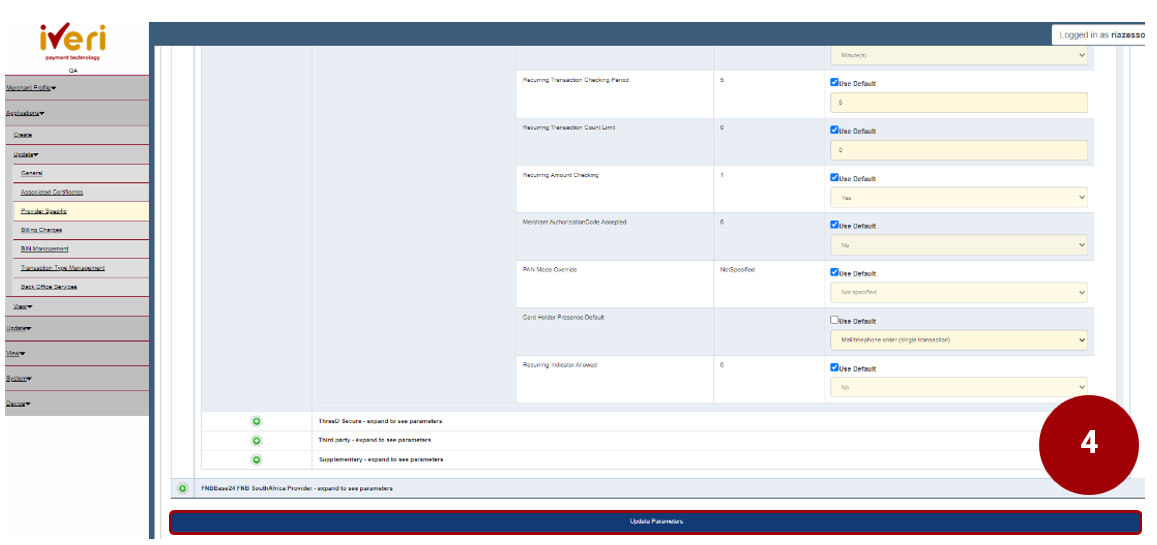Expand the Supplementary parameters section
The height and width of the screenshot is (545, 1157).
[256, 459]
